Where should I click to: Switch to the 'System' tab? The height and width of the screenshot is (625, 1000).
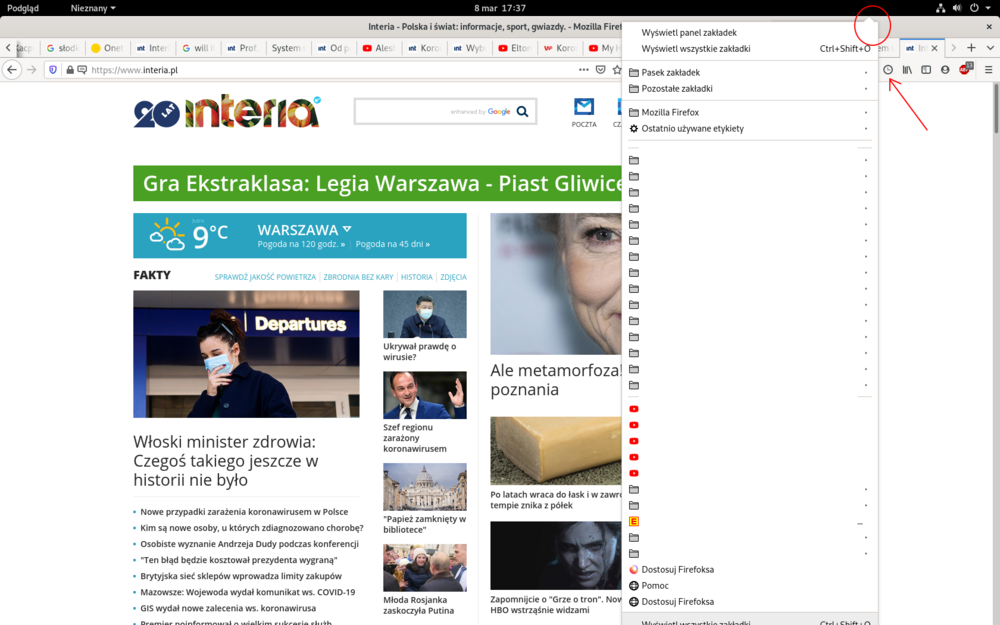pos(288,48)
